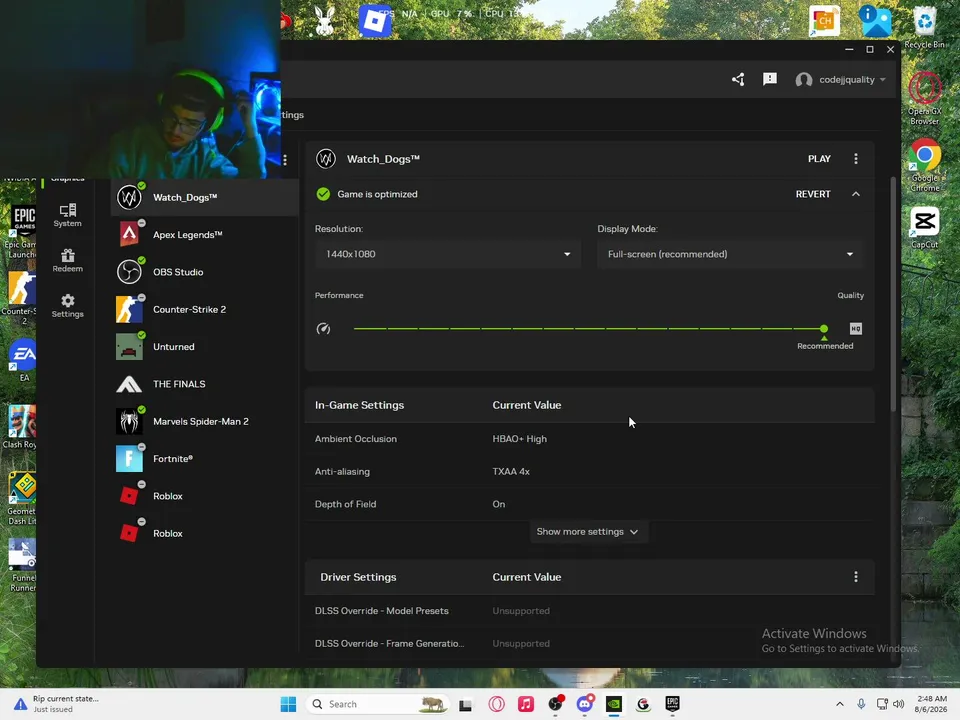Open the Rip current statement news widget

tap(56, 704)
